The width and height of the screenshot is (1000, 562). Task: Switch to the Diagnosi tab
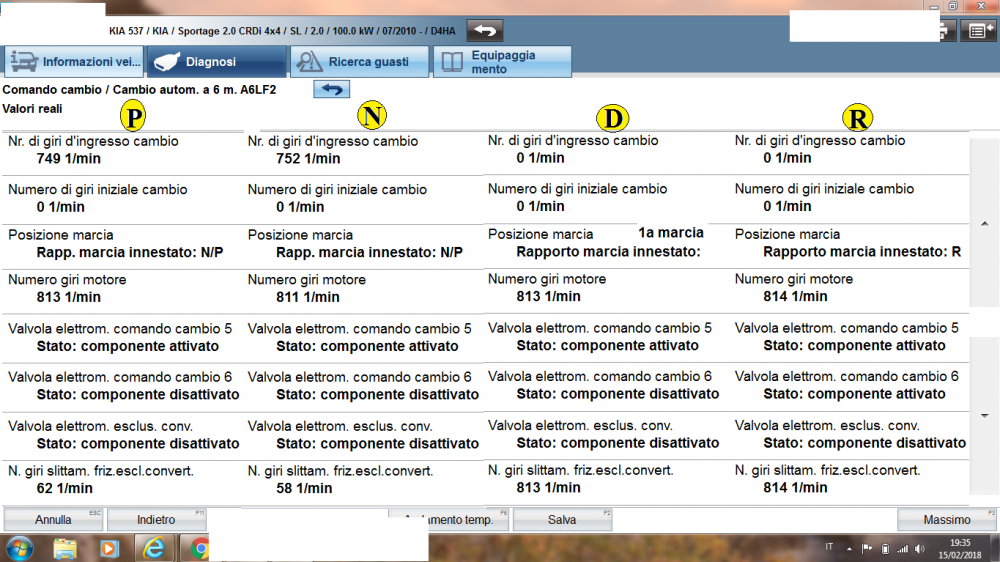click(x=217, y=62)
